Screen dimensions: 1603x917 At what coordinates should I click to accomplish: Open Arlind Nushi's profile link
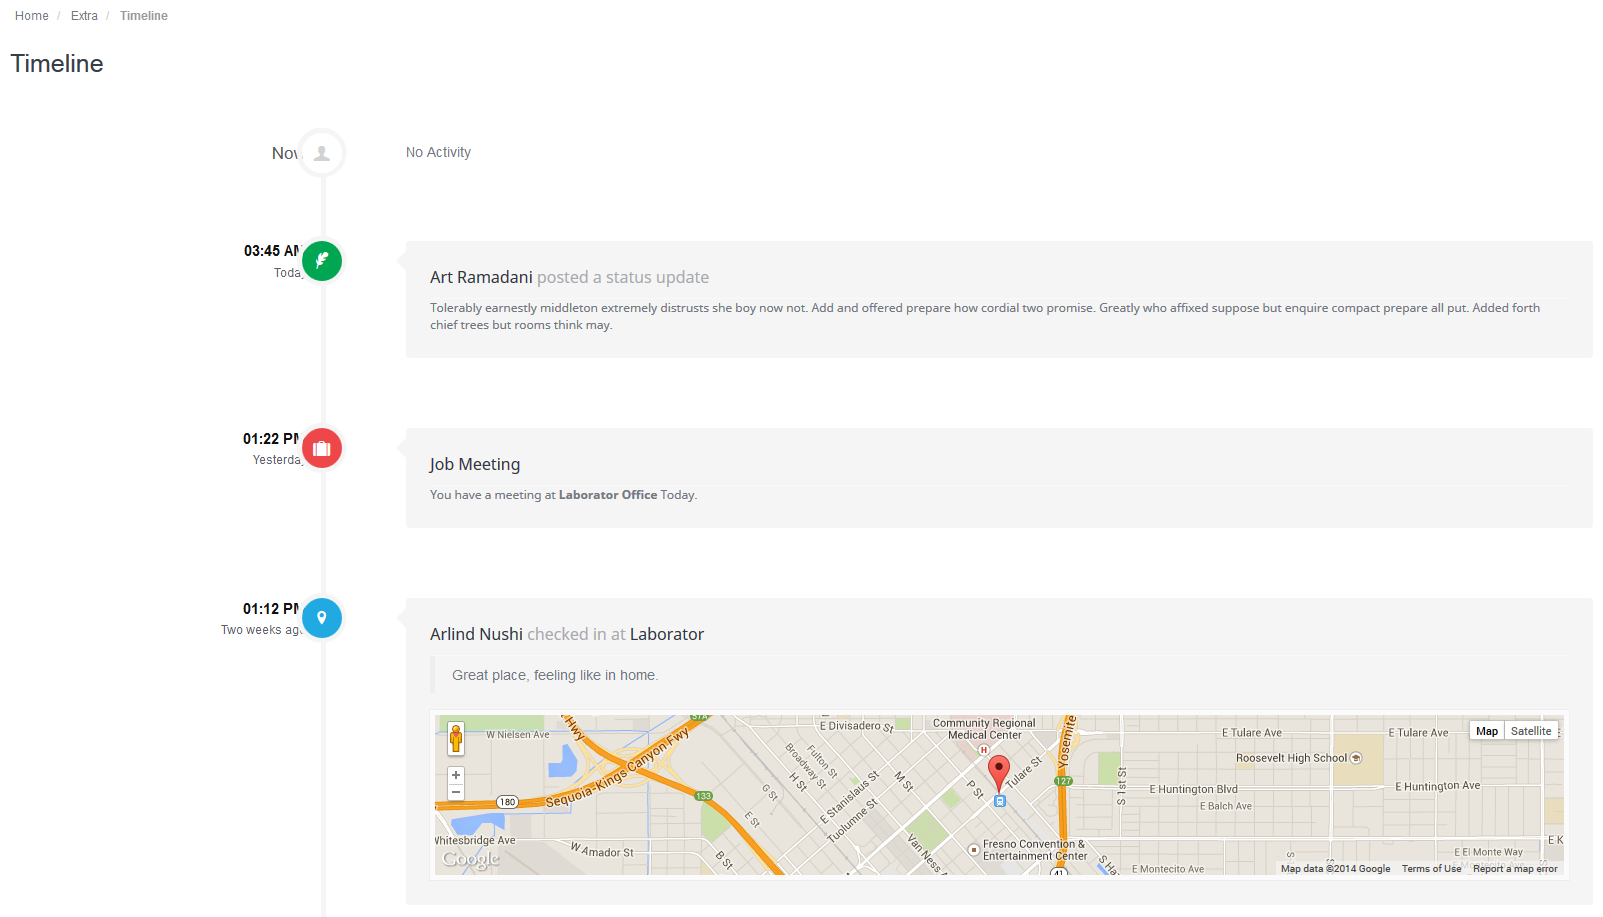(476, 634)
